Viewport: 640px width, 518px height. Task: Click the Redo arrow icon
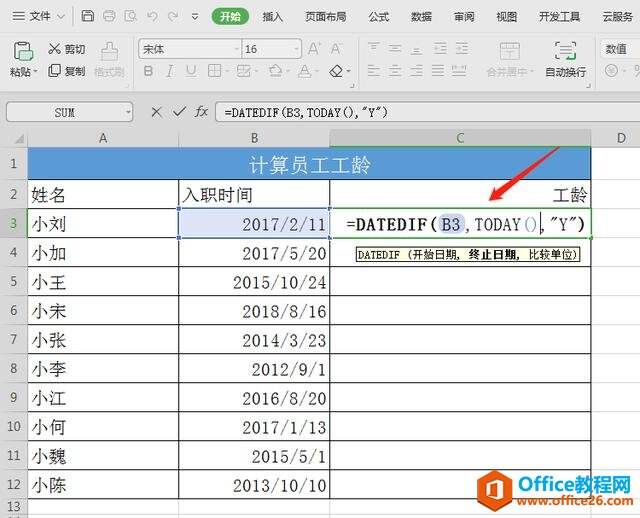click(x=173, y=16)
